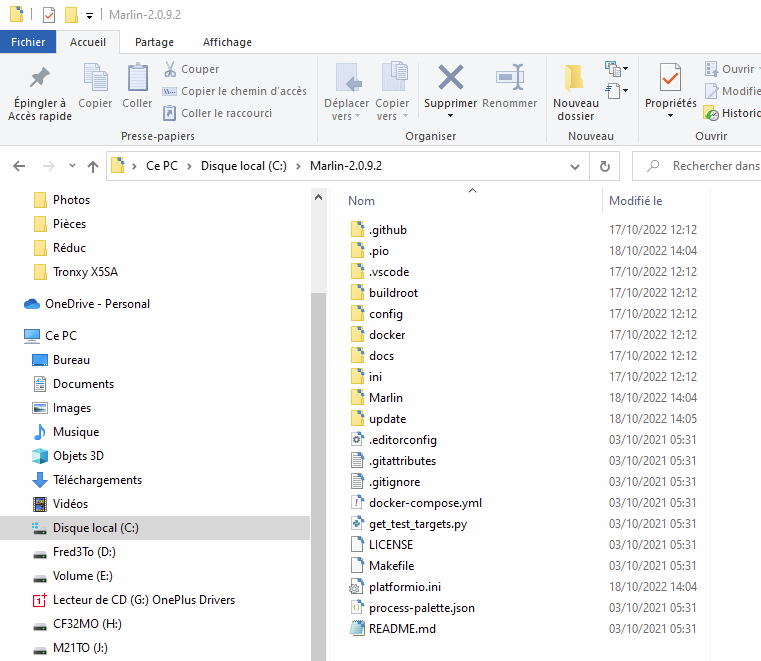This screenshot has width=761, height=661.
Task: Click the Coller clipboard icon
Action: [137, 78]
